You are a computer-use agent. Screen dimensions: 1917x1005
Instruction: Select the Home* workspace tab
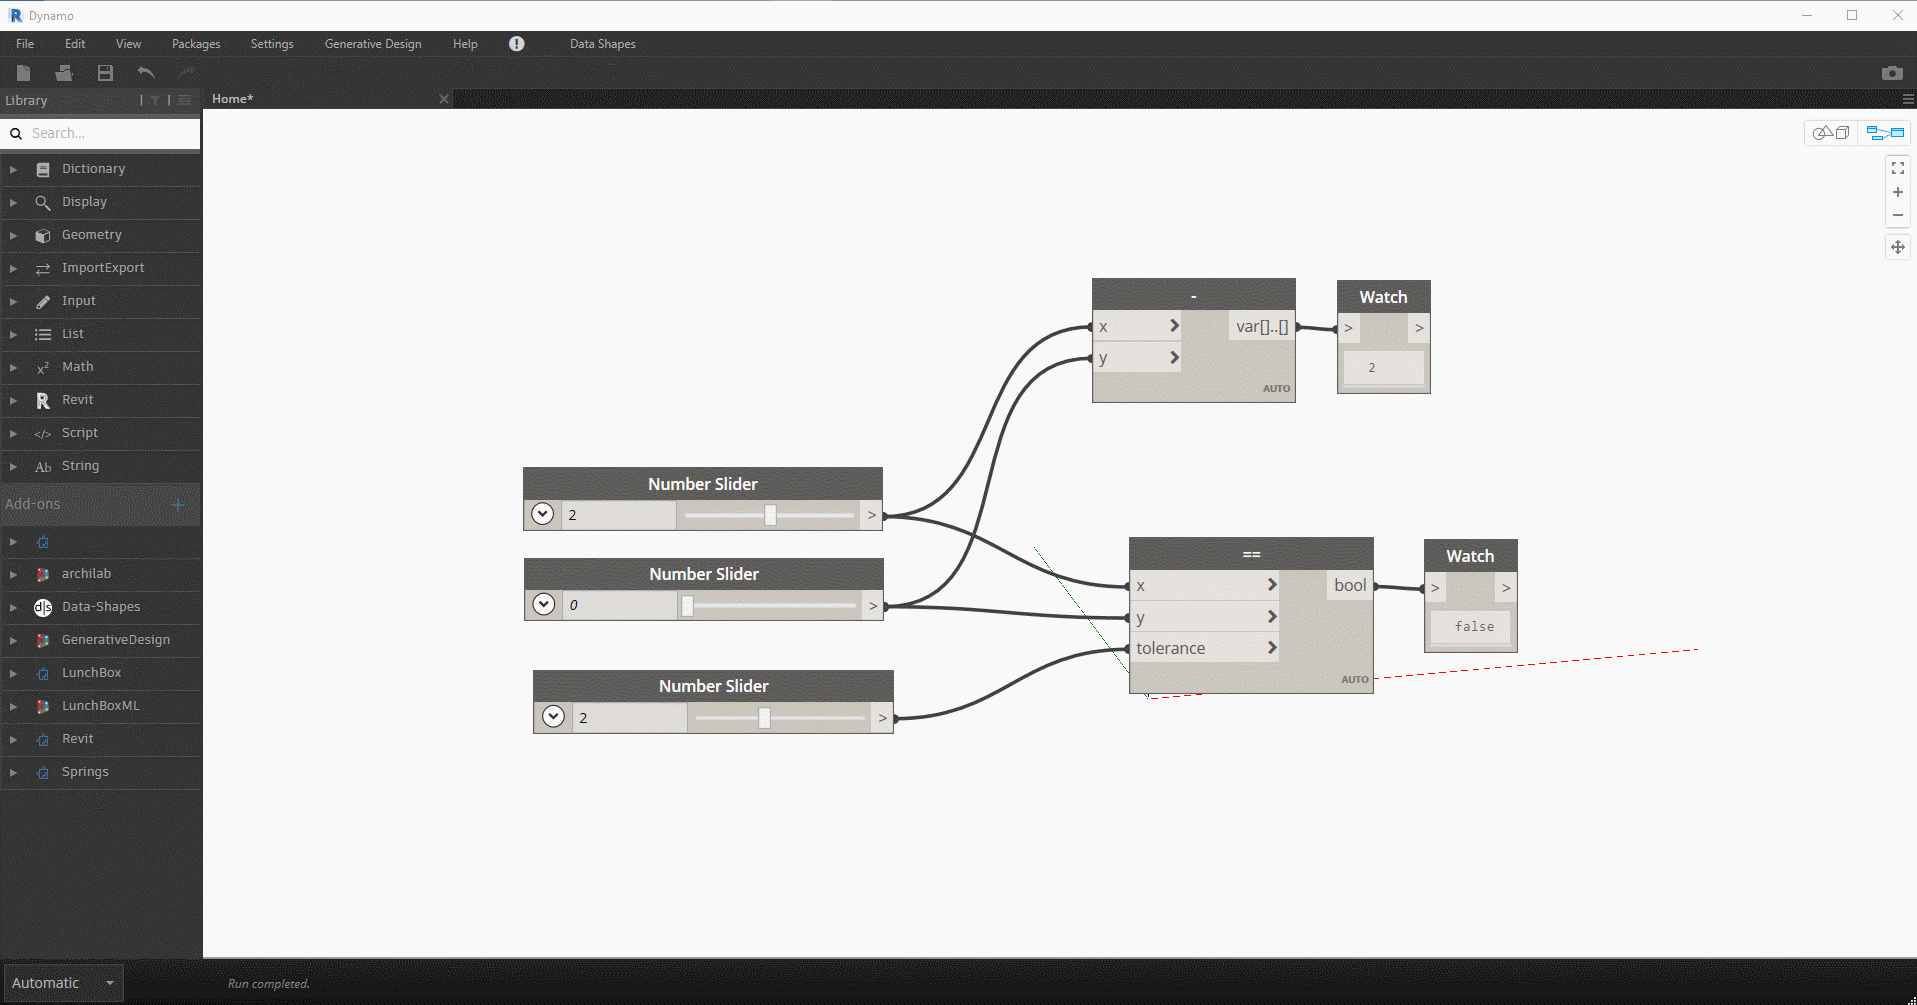coord(232,99)
